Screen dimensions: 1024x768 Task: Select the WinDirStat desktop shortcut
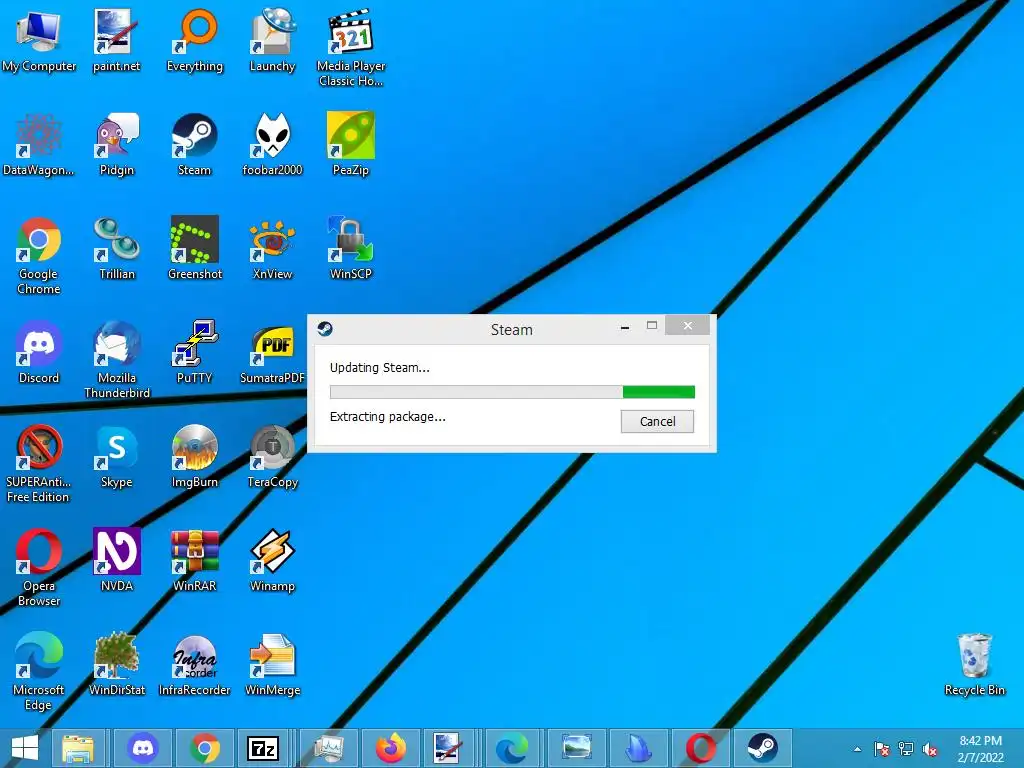pyautogui.click(x=116, y=664)
